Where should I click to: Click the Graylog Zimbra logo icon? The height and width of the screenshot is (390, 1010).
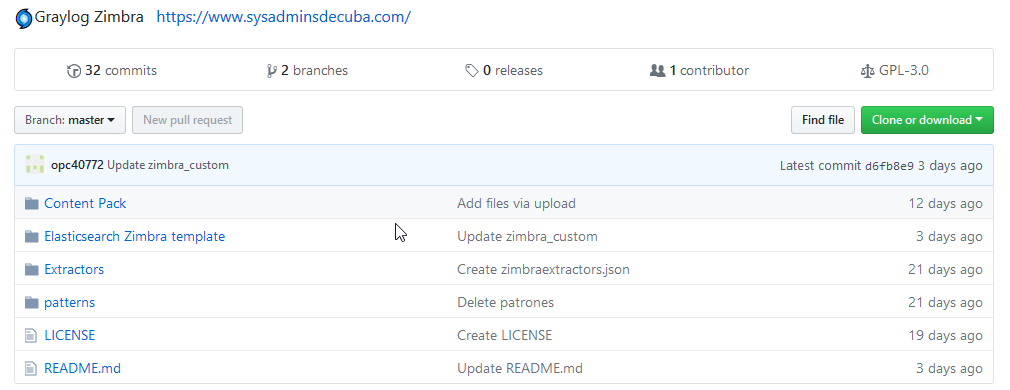point(23,18)
